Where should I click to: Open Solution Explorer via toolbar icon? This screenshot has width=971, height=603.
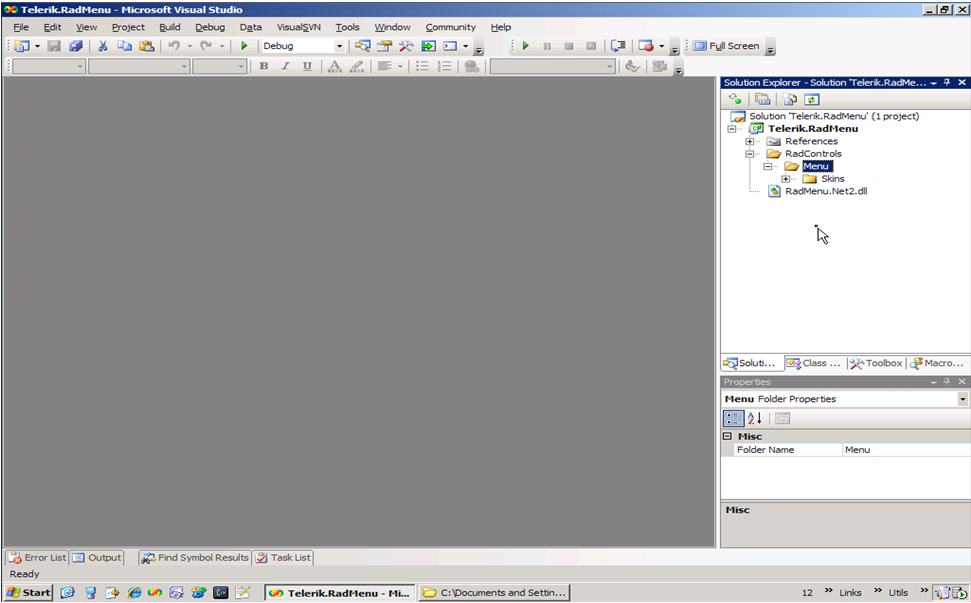click(x=362, y=46)
